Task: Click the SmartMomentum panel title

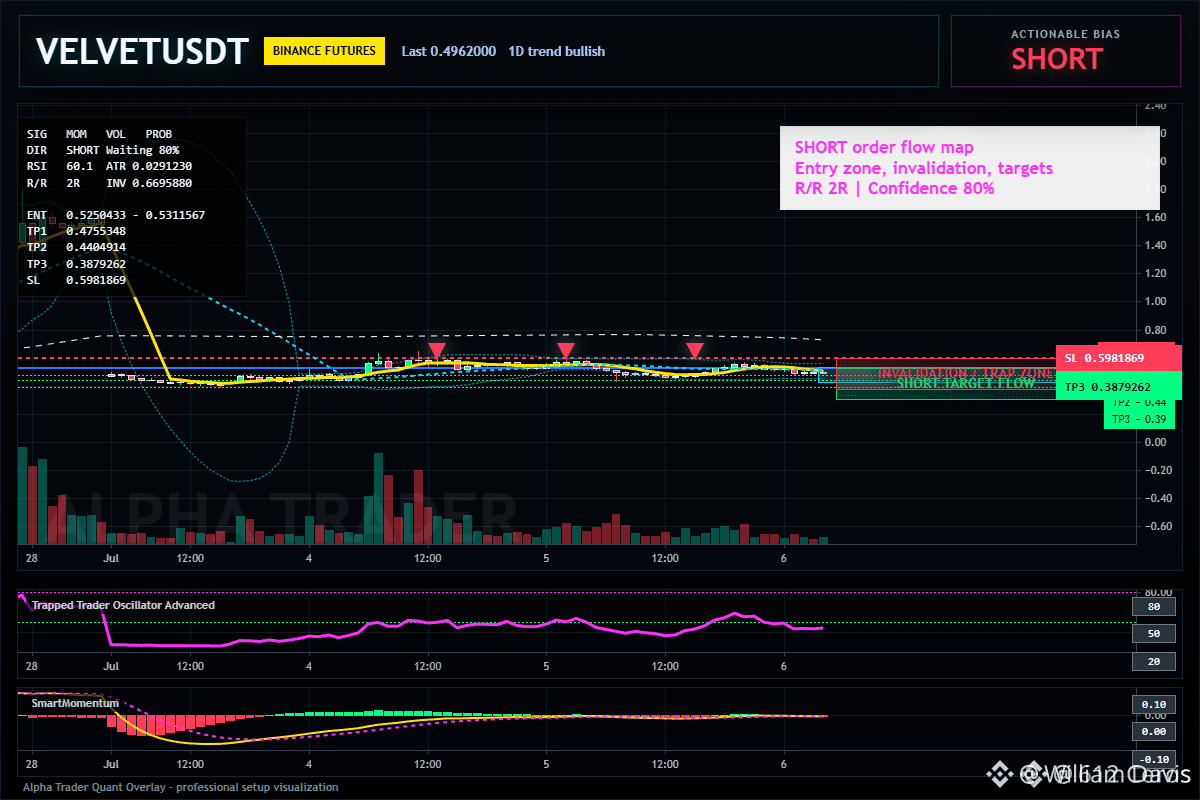Action: pyautogui.click(x=73, y=703)
